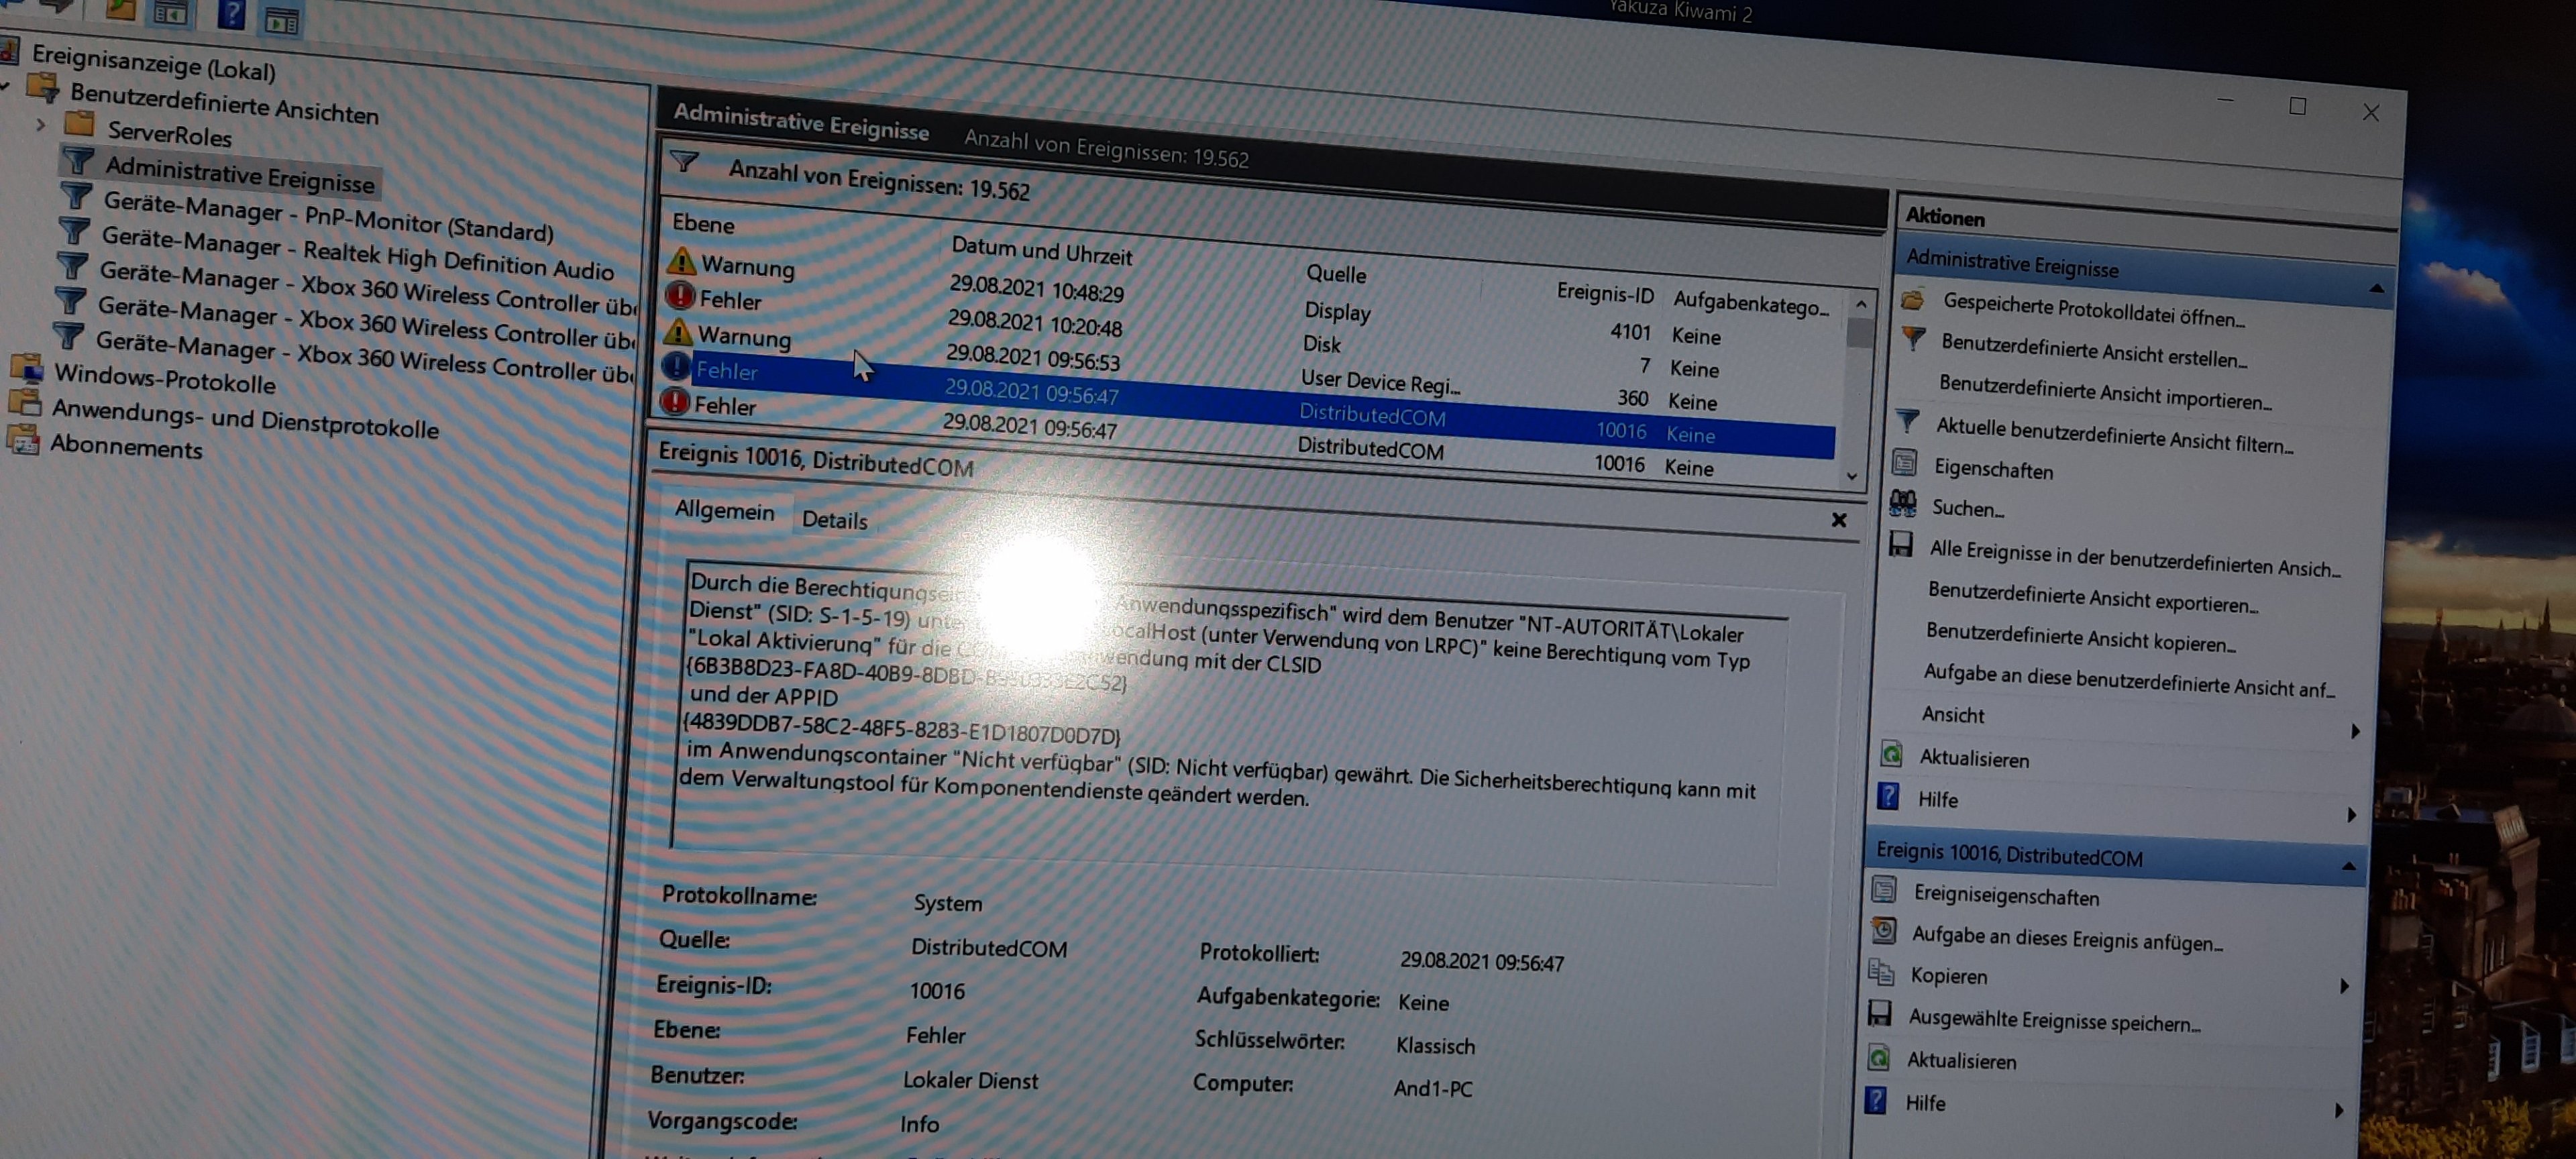Click the Suchen binoculars icon
2576x1159 pixels.
click(x=1903, y=503)
